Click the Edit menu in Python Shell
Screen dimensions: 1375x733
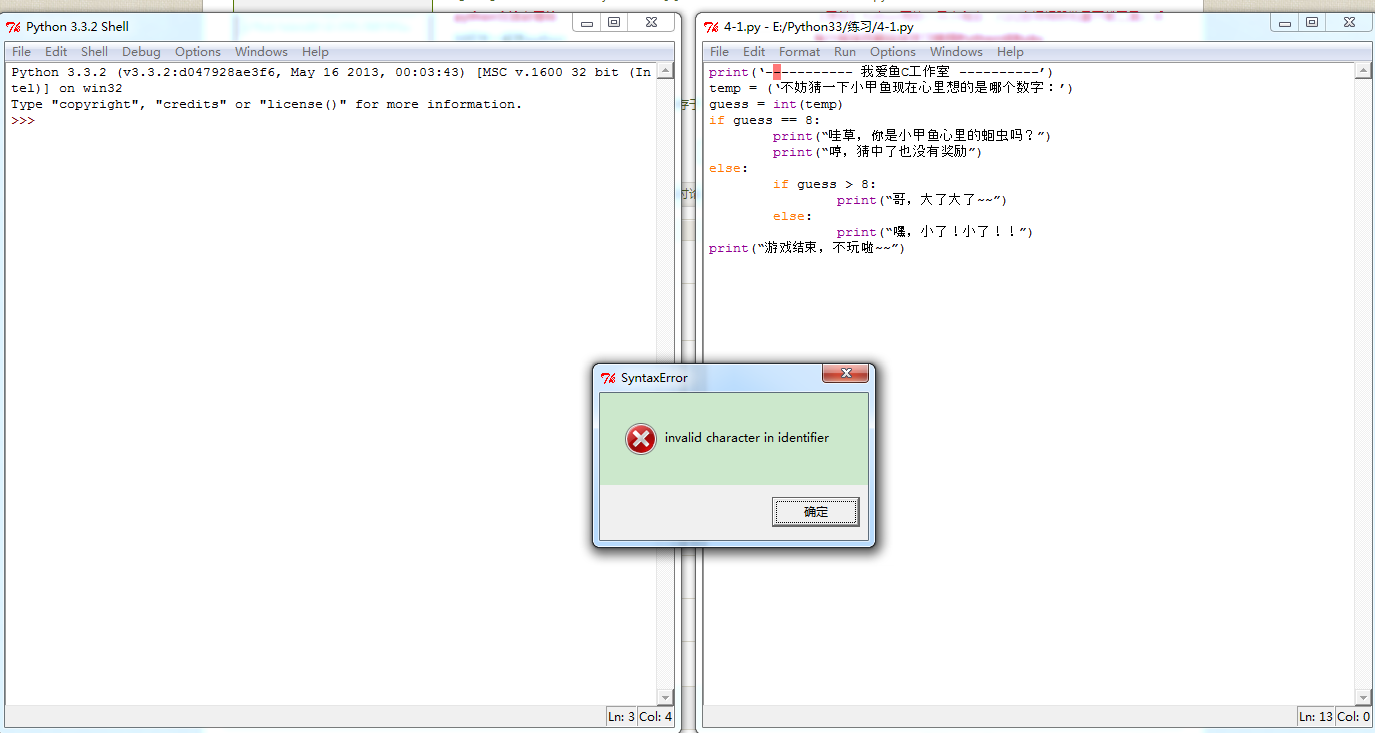click(x=55, y=51)
